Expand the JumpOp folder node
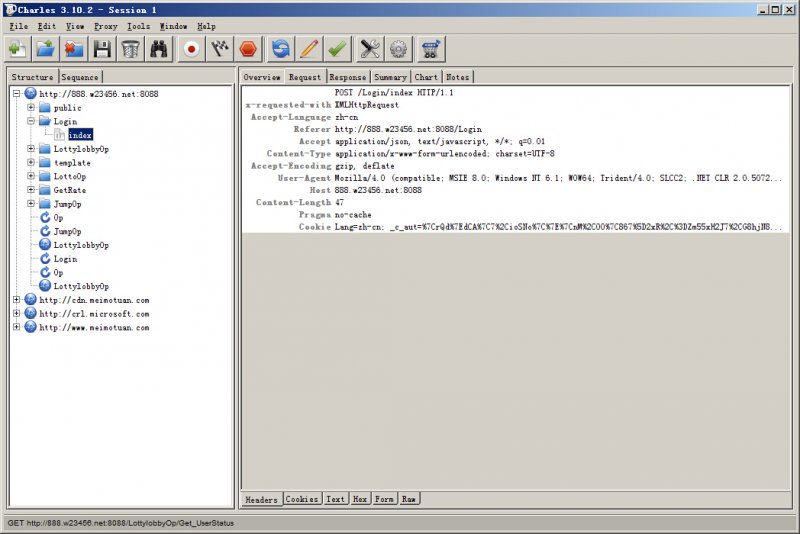Viewport: 800px width, 534px height. [x=31, y=204]
